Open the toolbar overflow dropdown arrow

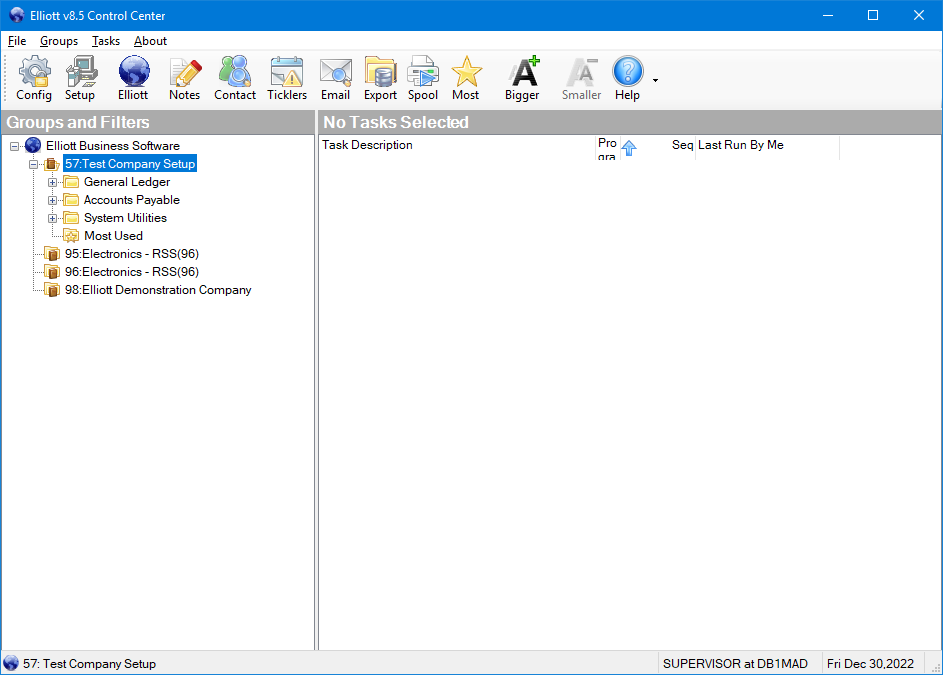(655, 80)
